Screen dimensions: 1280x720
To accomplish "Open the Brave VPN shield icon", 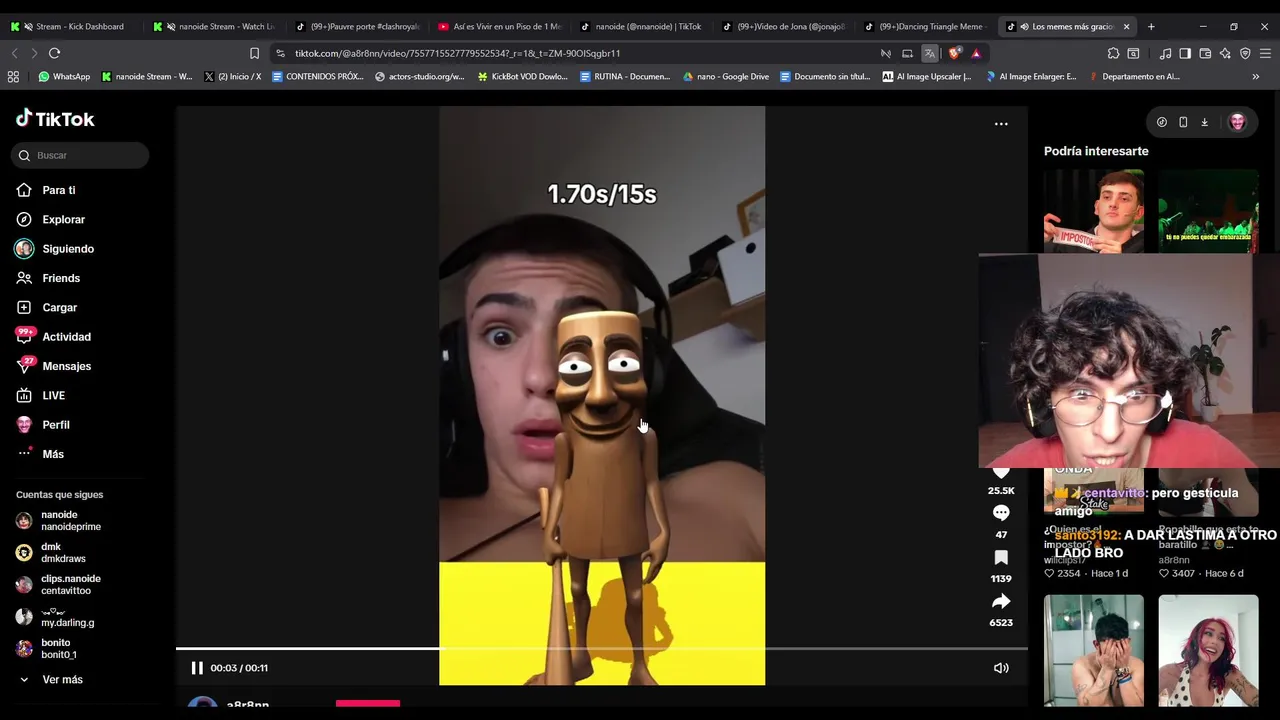I will click(x=1245, y=53).
